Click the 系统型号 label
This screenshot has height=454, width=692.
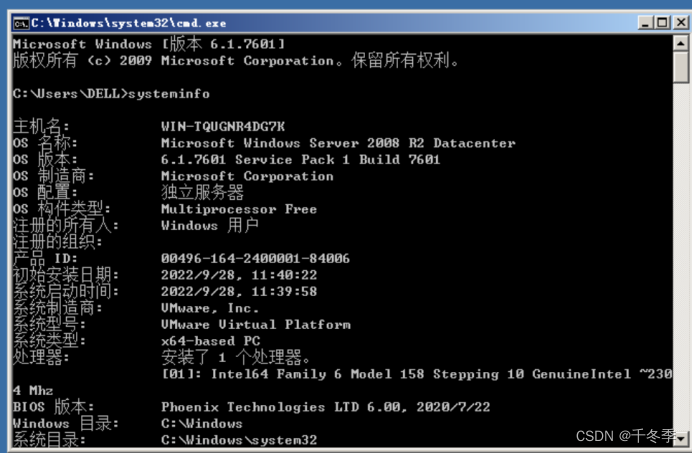(x=49, y=325)
